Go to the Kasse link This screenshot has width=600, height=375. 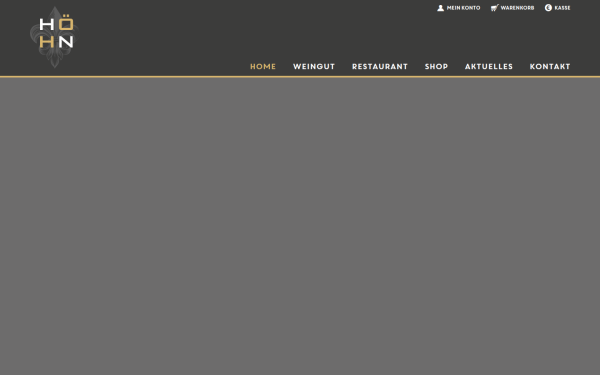pyautogui.click(x=562, y=8)
